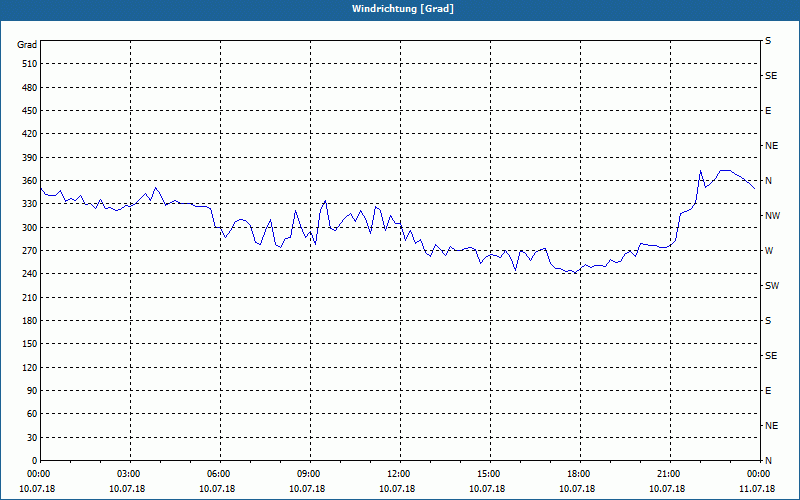The height and width of the screenshot is (500, 800).
Task: Click the 09:00 time axis label
Action: pyautogui.click(x=309, y=474)
